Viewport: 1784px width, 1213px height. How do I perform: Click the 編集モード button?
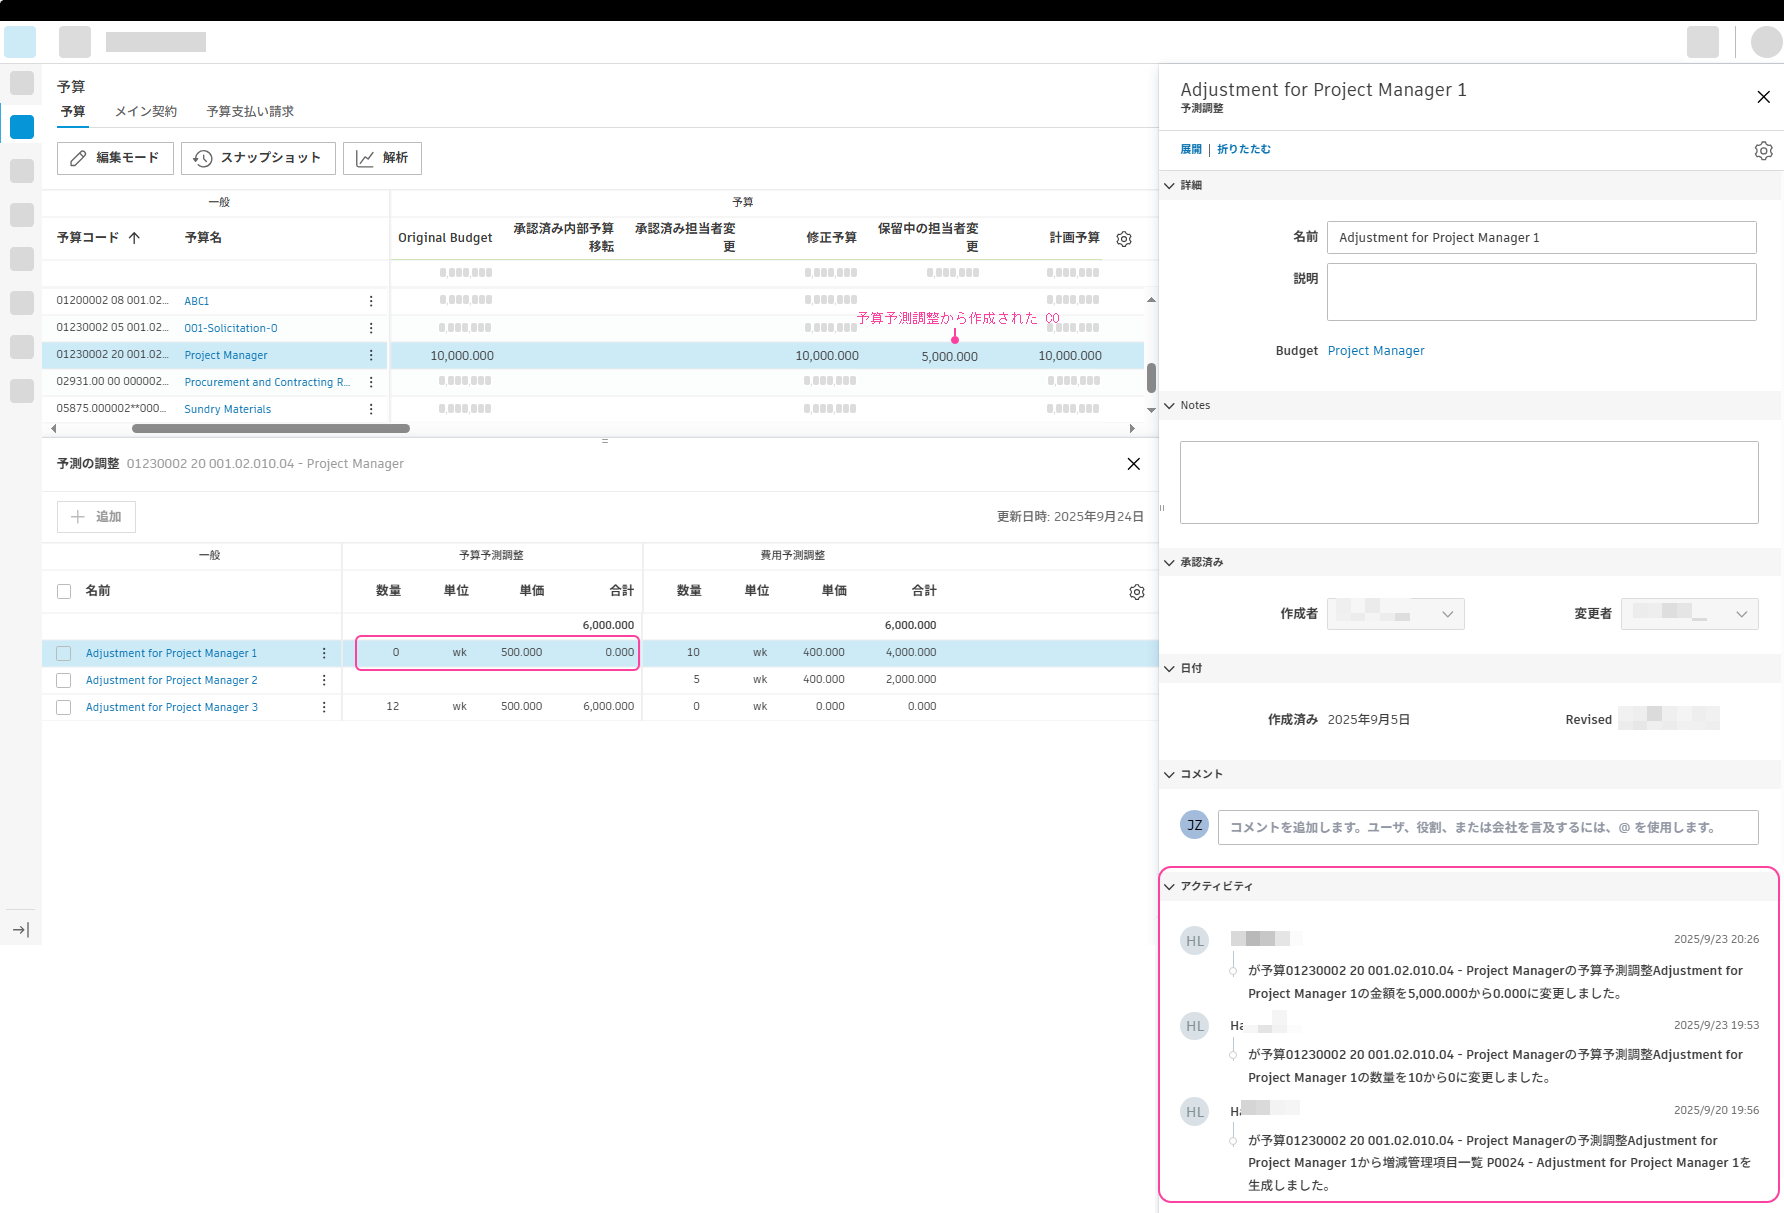pos(115,158)
